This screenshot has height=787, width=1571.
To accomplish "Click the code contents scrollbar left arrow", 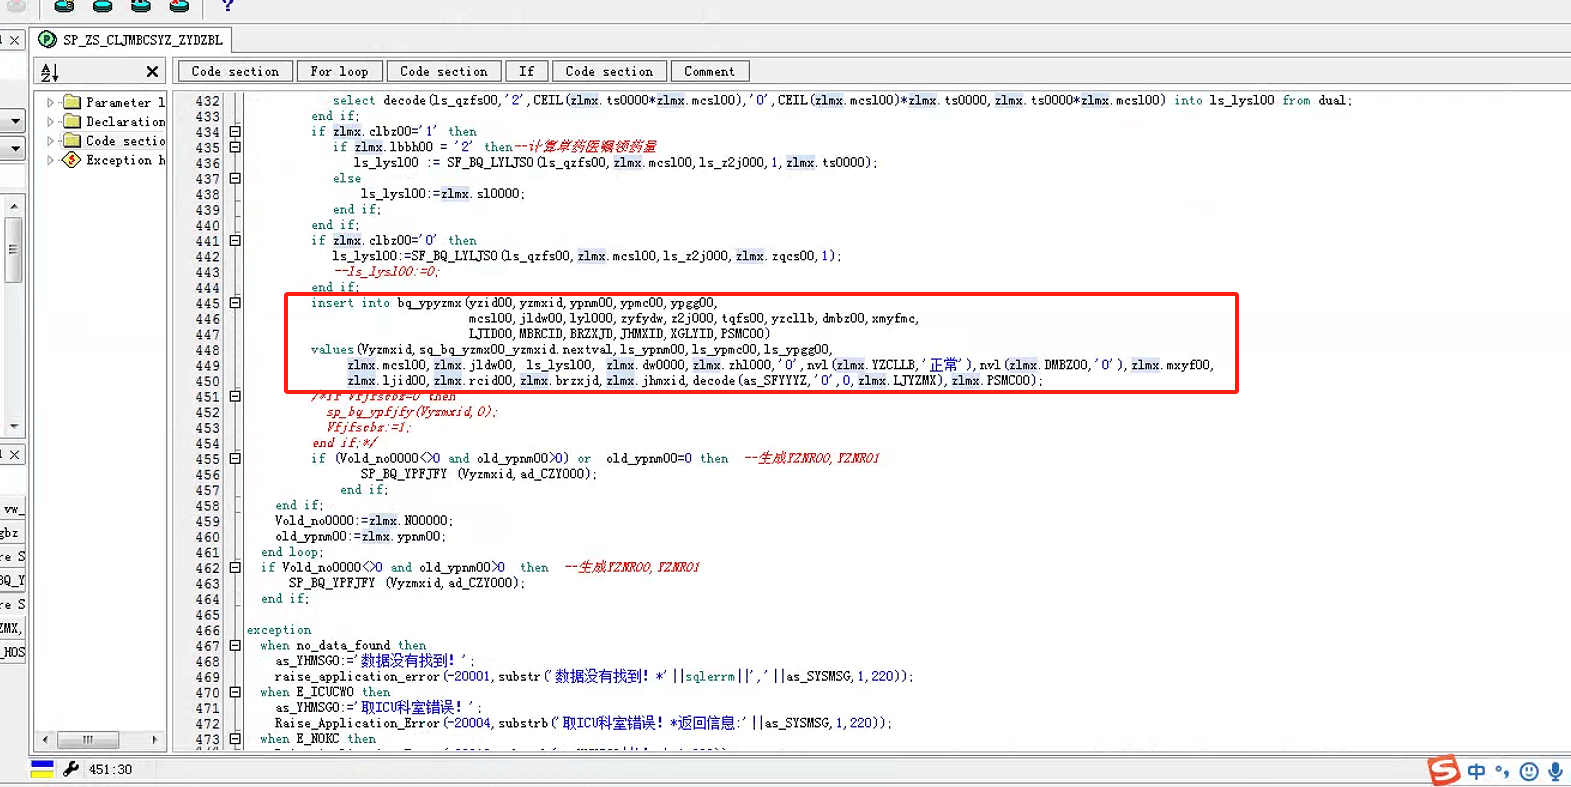I will coord(45,740).
